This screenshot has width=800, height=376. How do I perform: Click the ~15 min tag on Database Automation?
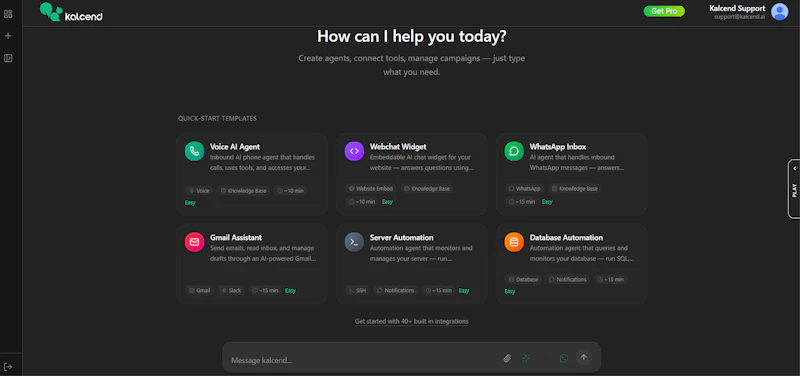[611, 280]
